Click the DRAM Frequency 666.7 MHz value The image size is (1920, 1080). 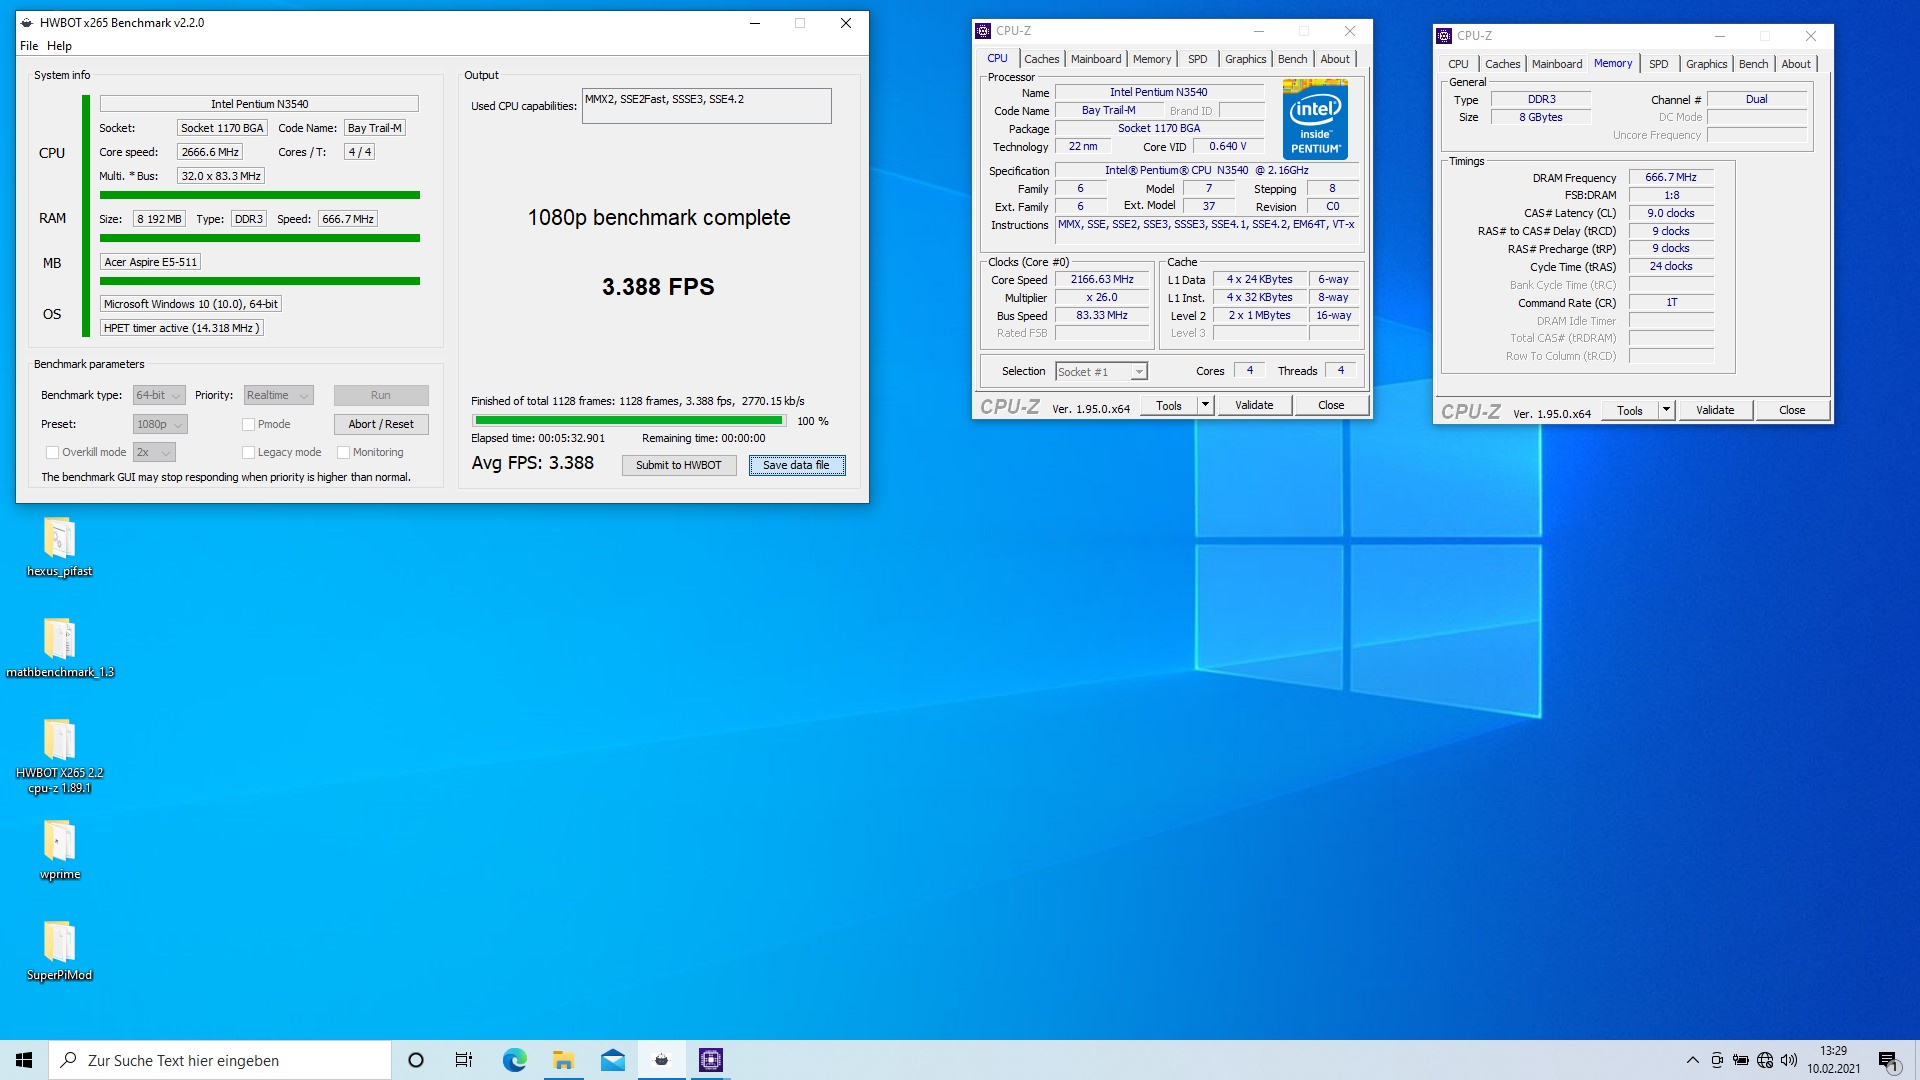[x=1670, y=178]
